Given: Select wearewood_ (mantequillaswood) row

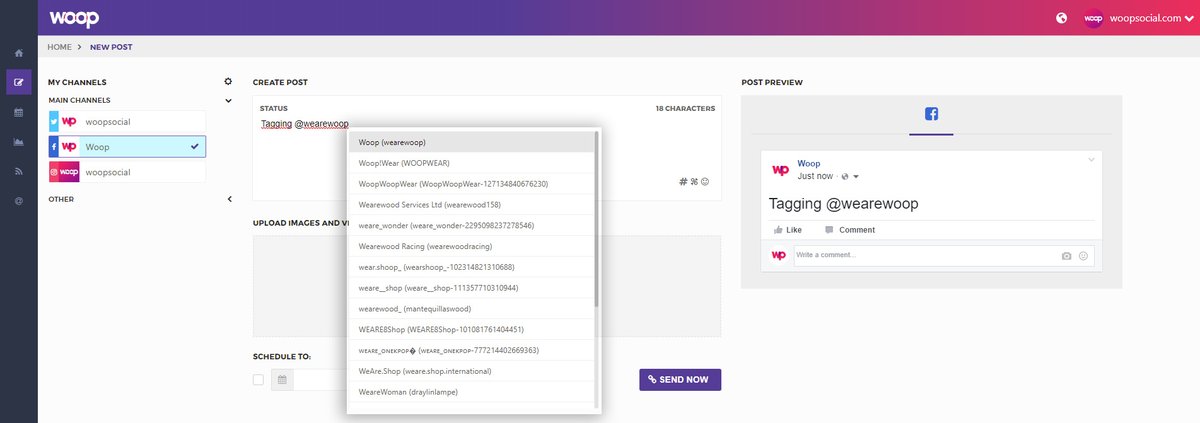Looking at the screenshot, I should 471,309.
